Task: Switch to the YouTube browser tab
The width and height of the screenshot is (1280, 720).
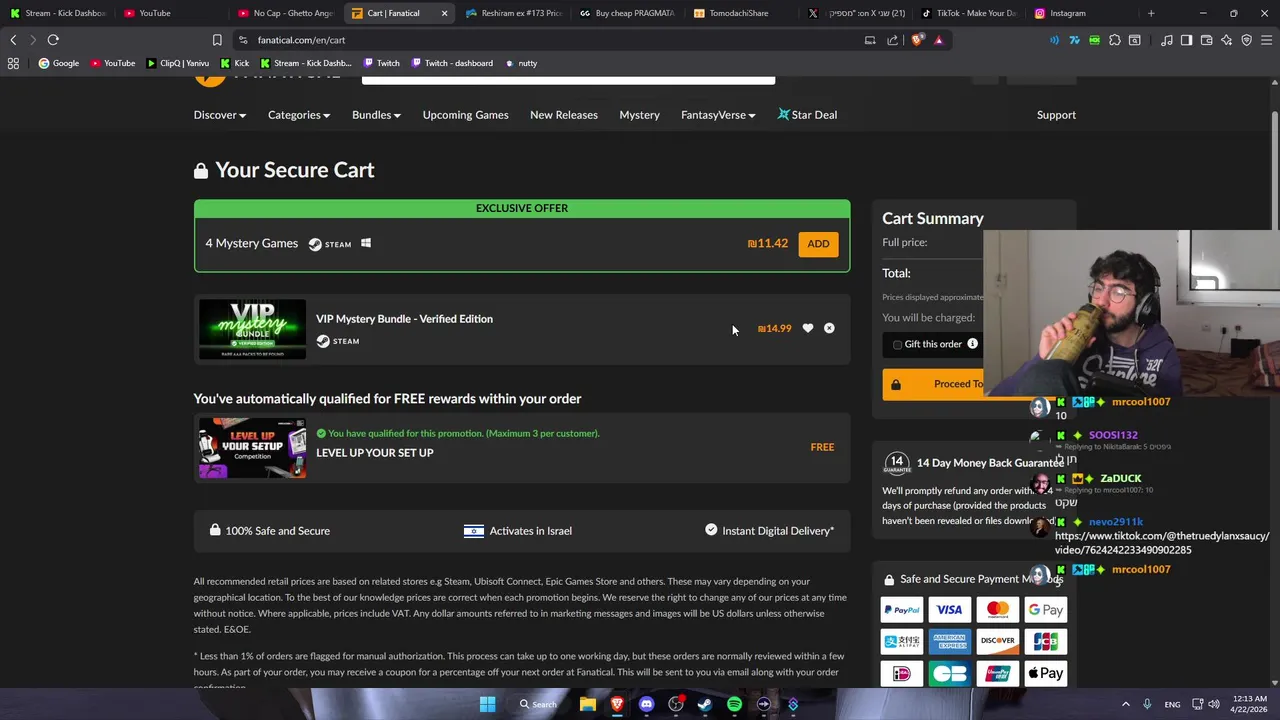Action: coord(170,13)
